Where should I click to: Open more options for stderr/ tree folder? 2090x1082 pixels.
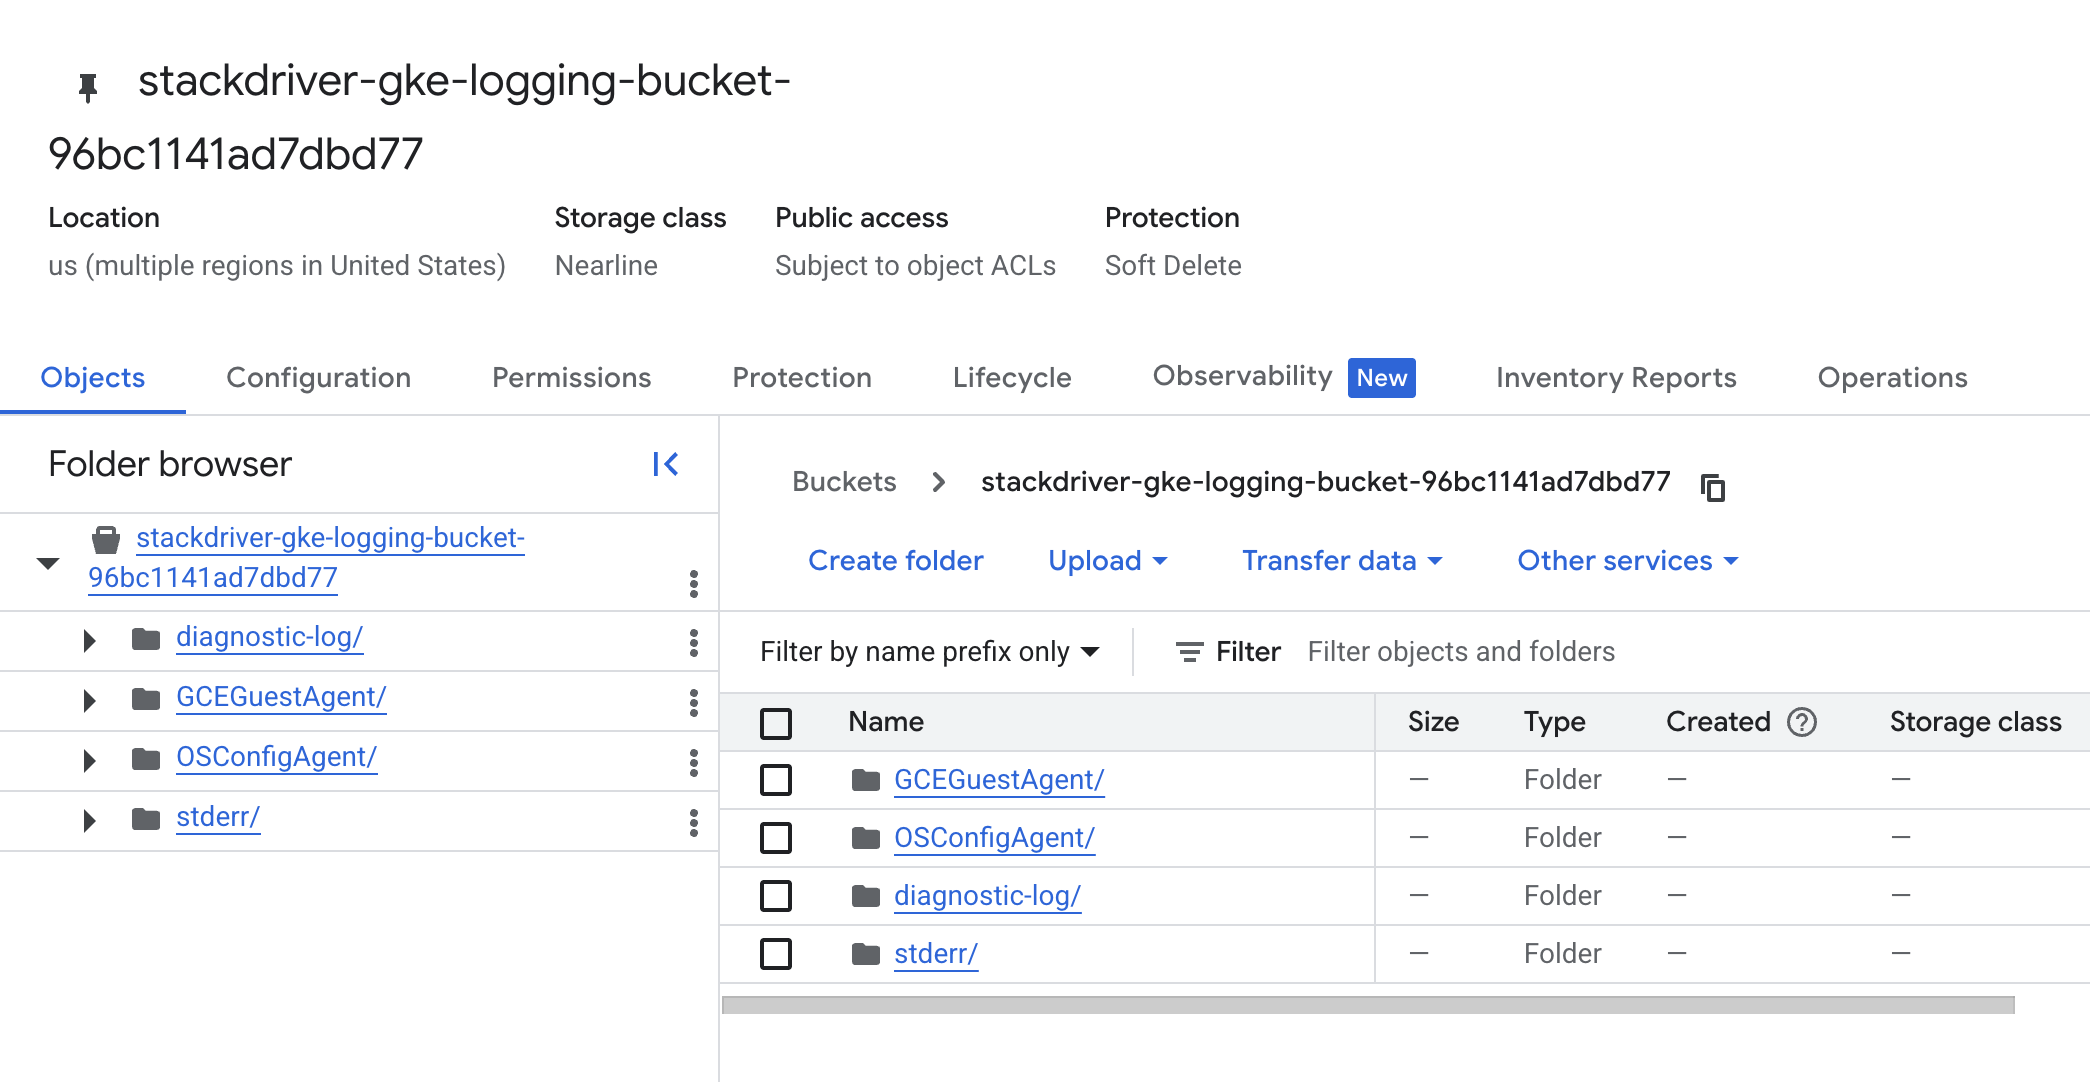694,823
